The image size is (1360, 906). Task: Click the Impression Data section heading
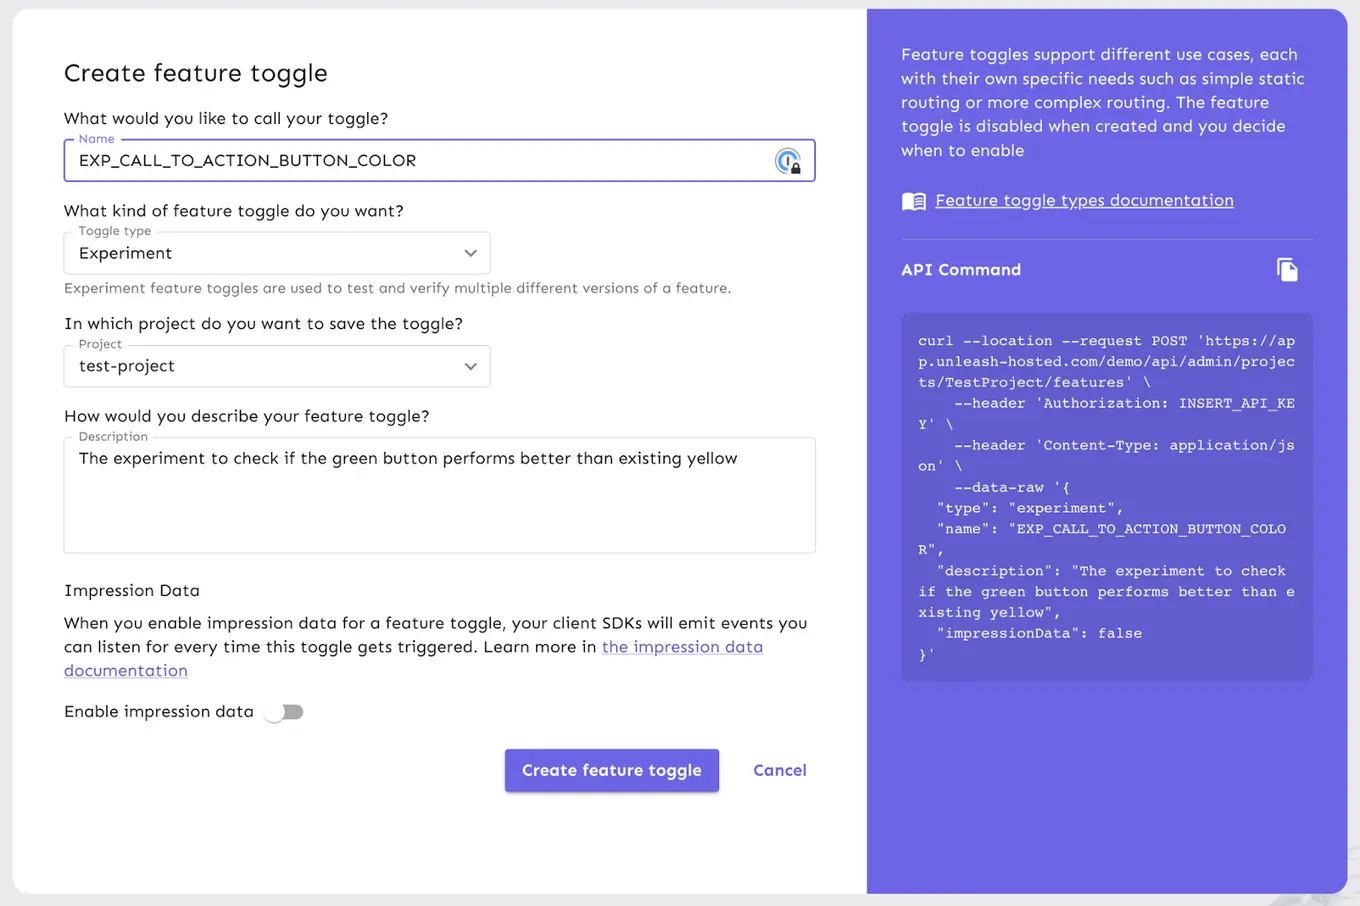click(131, 590)
